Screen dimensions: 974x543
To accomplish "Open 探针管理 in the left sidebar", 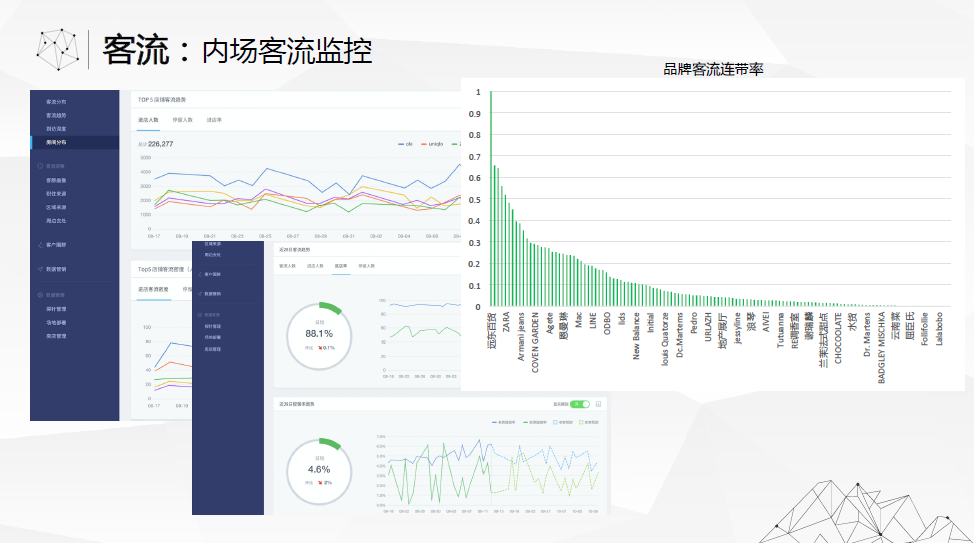I will (56, 309).
